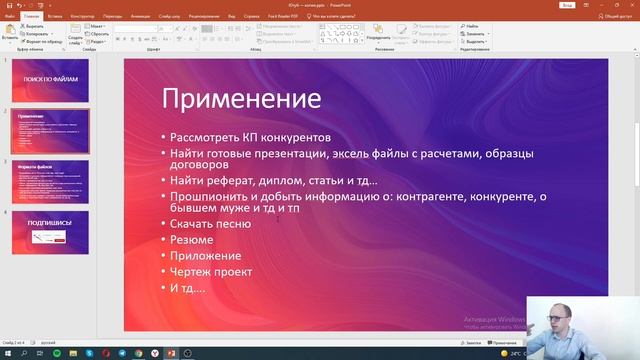Open Выделить selection options
The image size is (640, 360).
474,42
